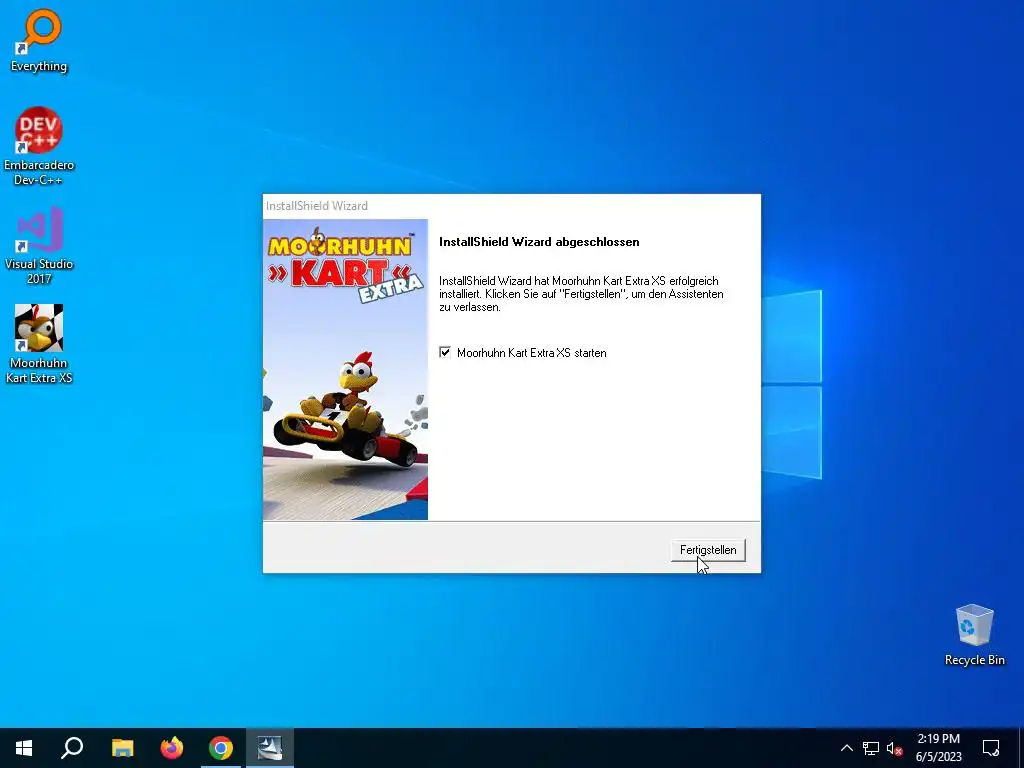Open the notification center icon
This screenshot has width=1024, height=768.
tap(991, 748)
